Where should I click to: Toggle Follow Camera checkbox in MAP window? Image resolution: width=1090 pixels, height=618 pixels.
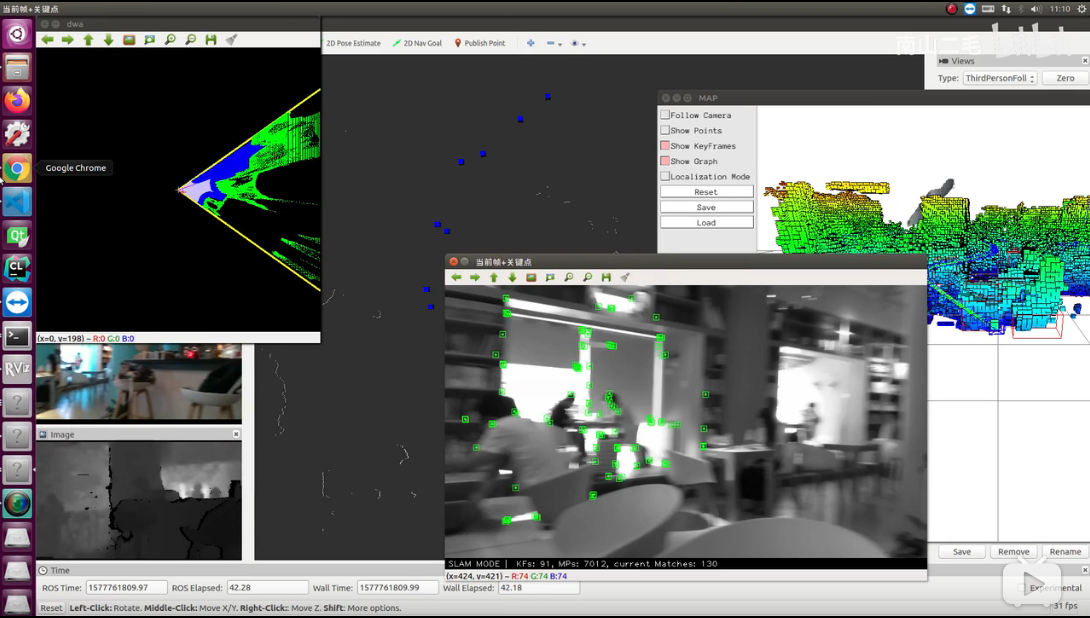665,115
